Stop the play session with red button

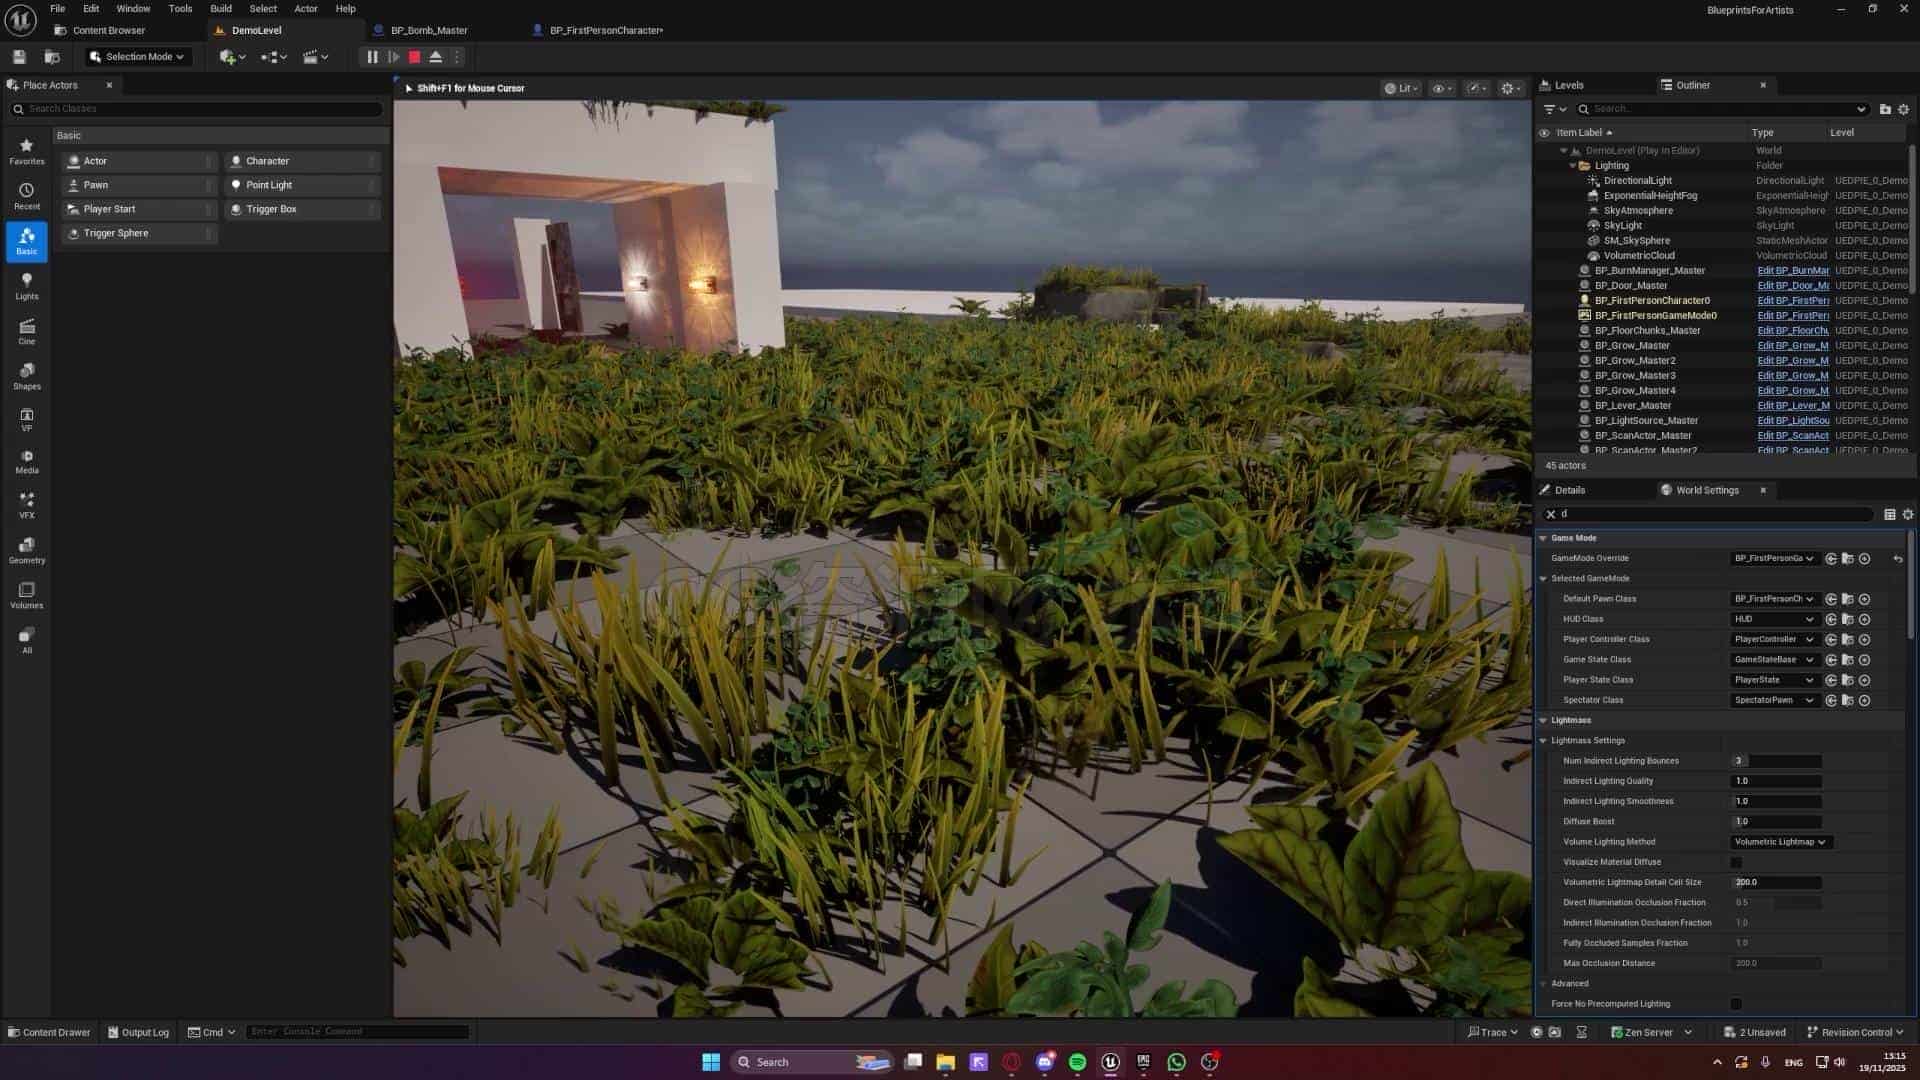coord(415,57)
